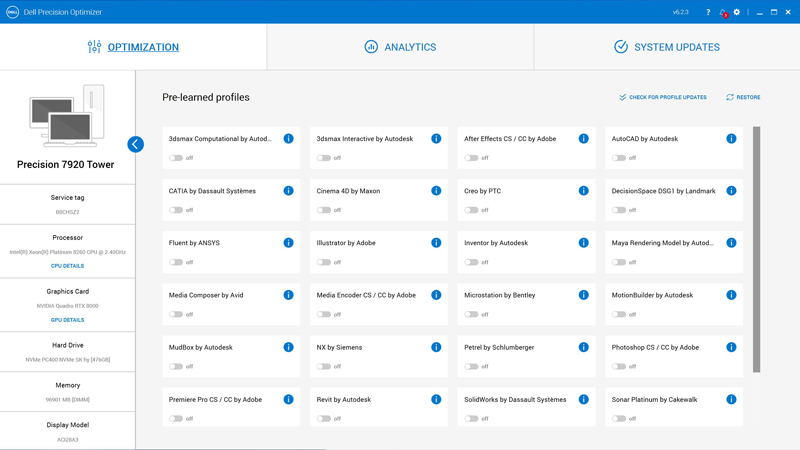Click info icon for Fluent by ANSYS
This screenshot has height=450, width=800.
coord(288,243)
